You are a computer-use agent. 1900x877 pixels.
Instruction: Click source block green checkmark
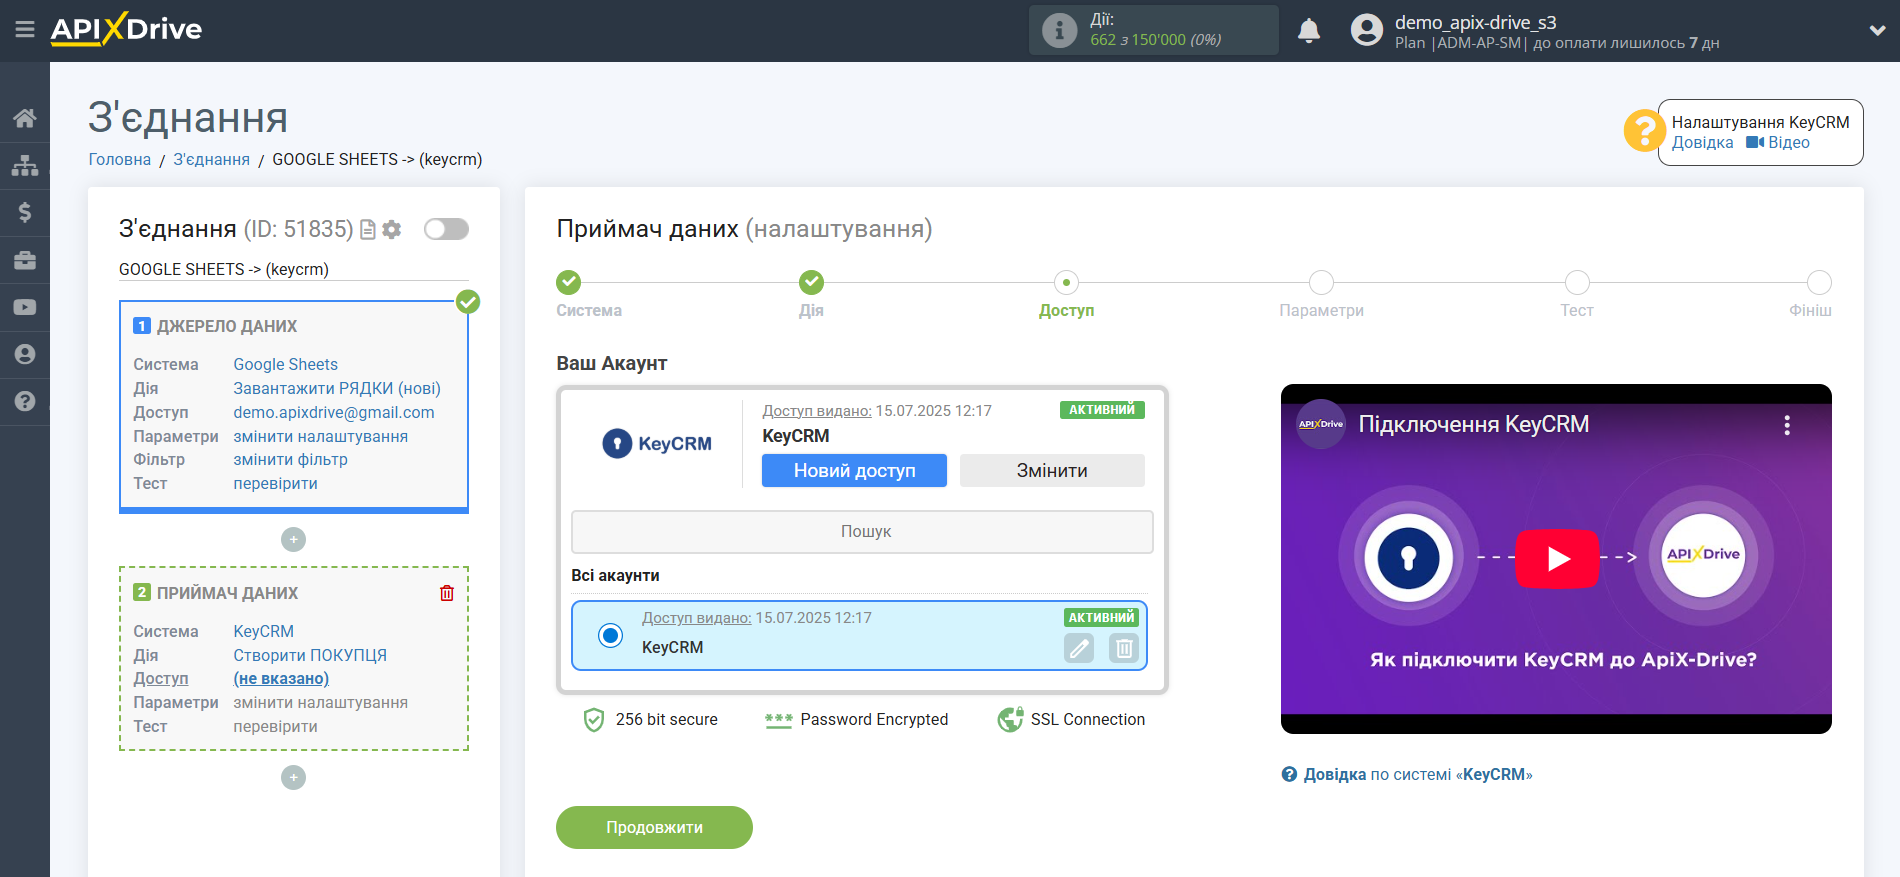pyautogui.click(x=468, y=302)
